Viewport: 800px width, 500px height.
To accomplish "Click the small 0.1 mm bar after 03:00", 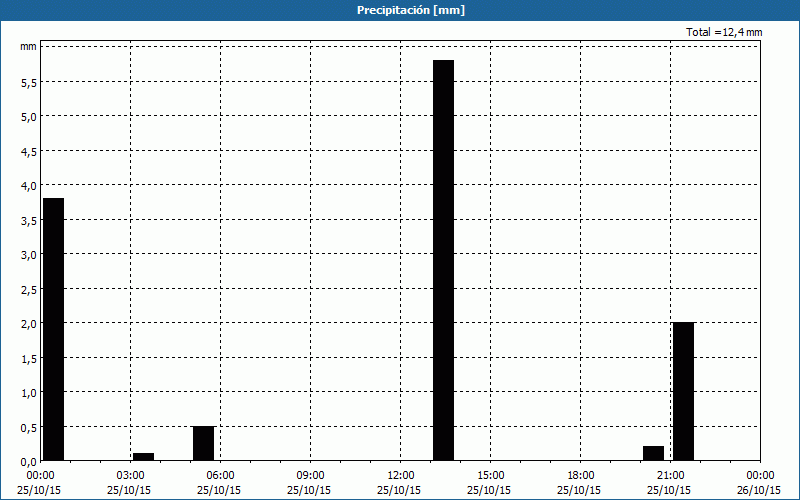I will point(143,457).
